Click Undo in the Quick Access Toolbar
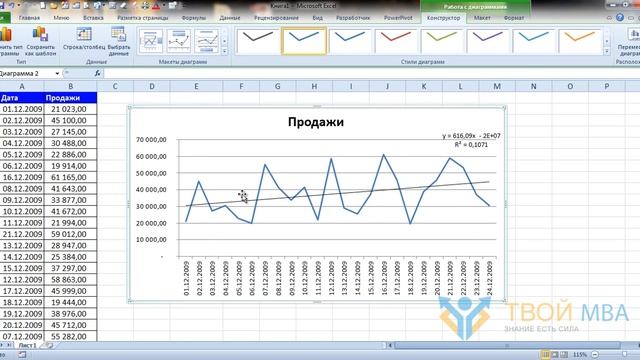The width and height of the screenshot is (640, 360). pos(11,5)
